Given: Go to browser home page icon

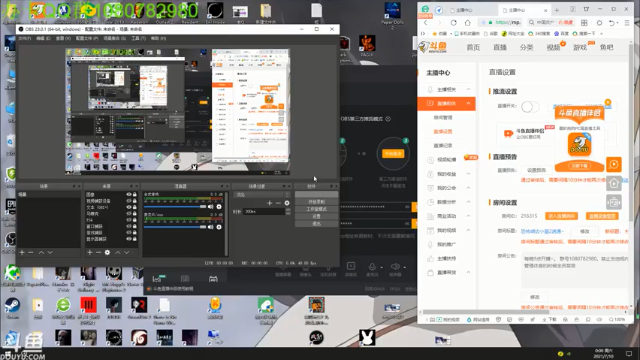Looking at the screenshot, I should pos(468,22).
